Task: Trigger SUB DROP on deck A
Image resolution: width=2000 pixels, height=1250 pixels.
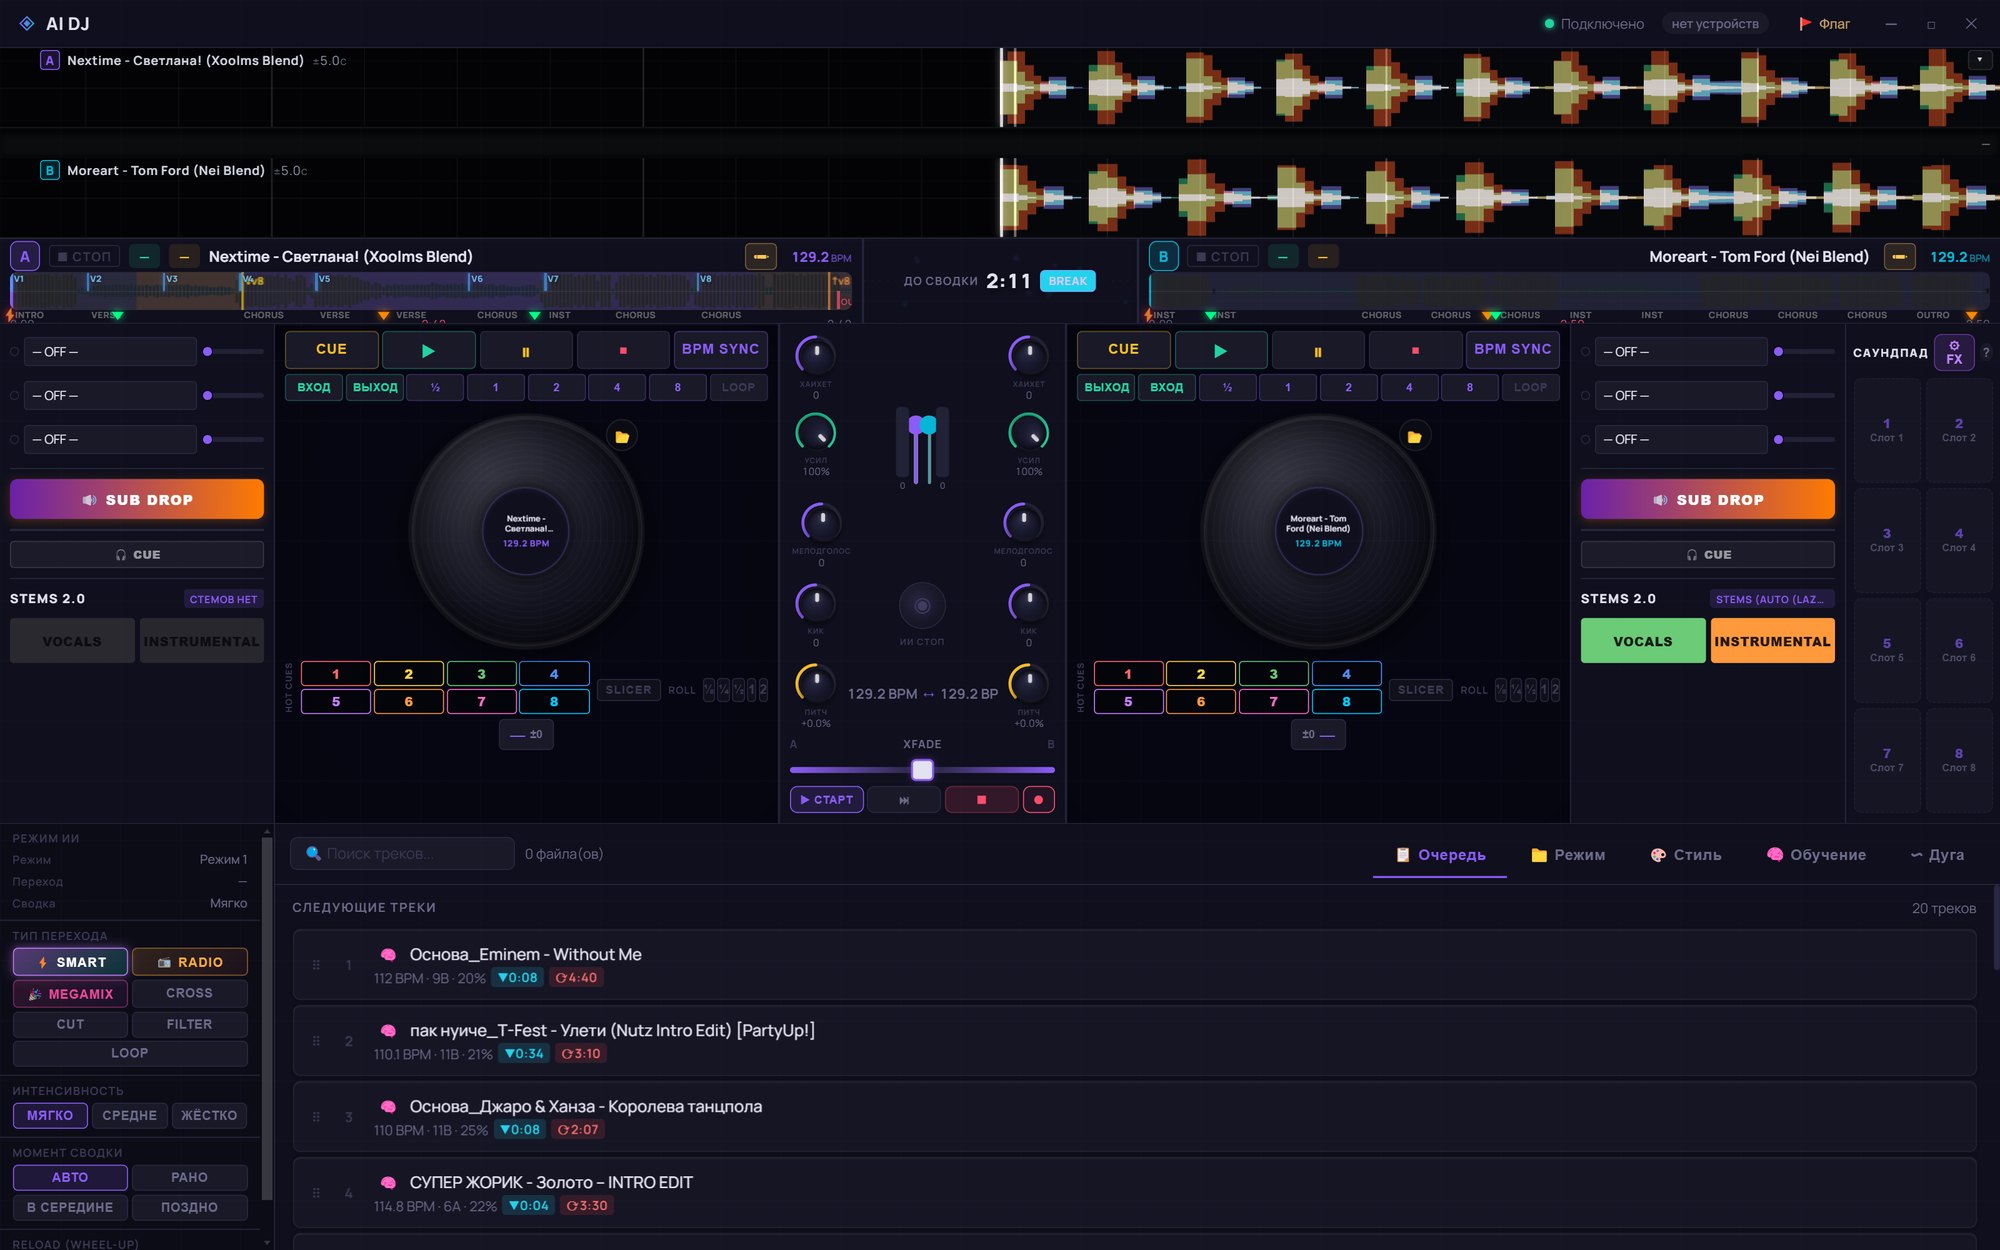Action: coord(137,499)
